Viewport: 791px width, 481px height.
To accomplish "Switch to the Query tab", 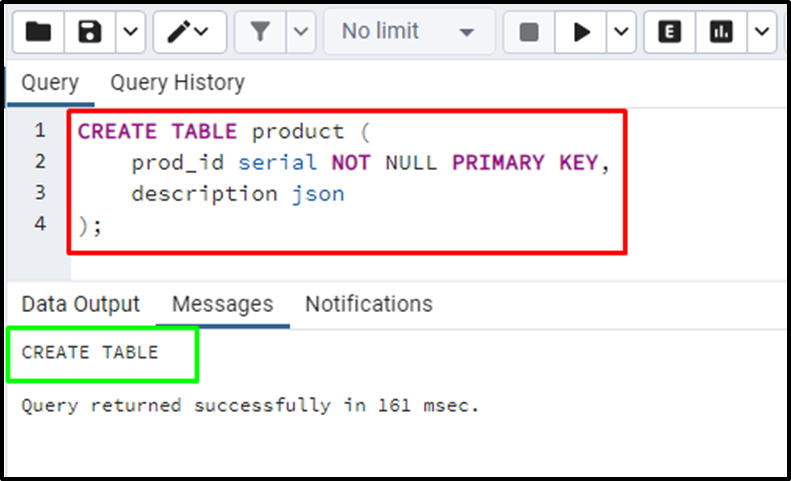I will (x=50, y=83).
